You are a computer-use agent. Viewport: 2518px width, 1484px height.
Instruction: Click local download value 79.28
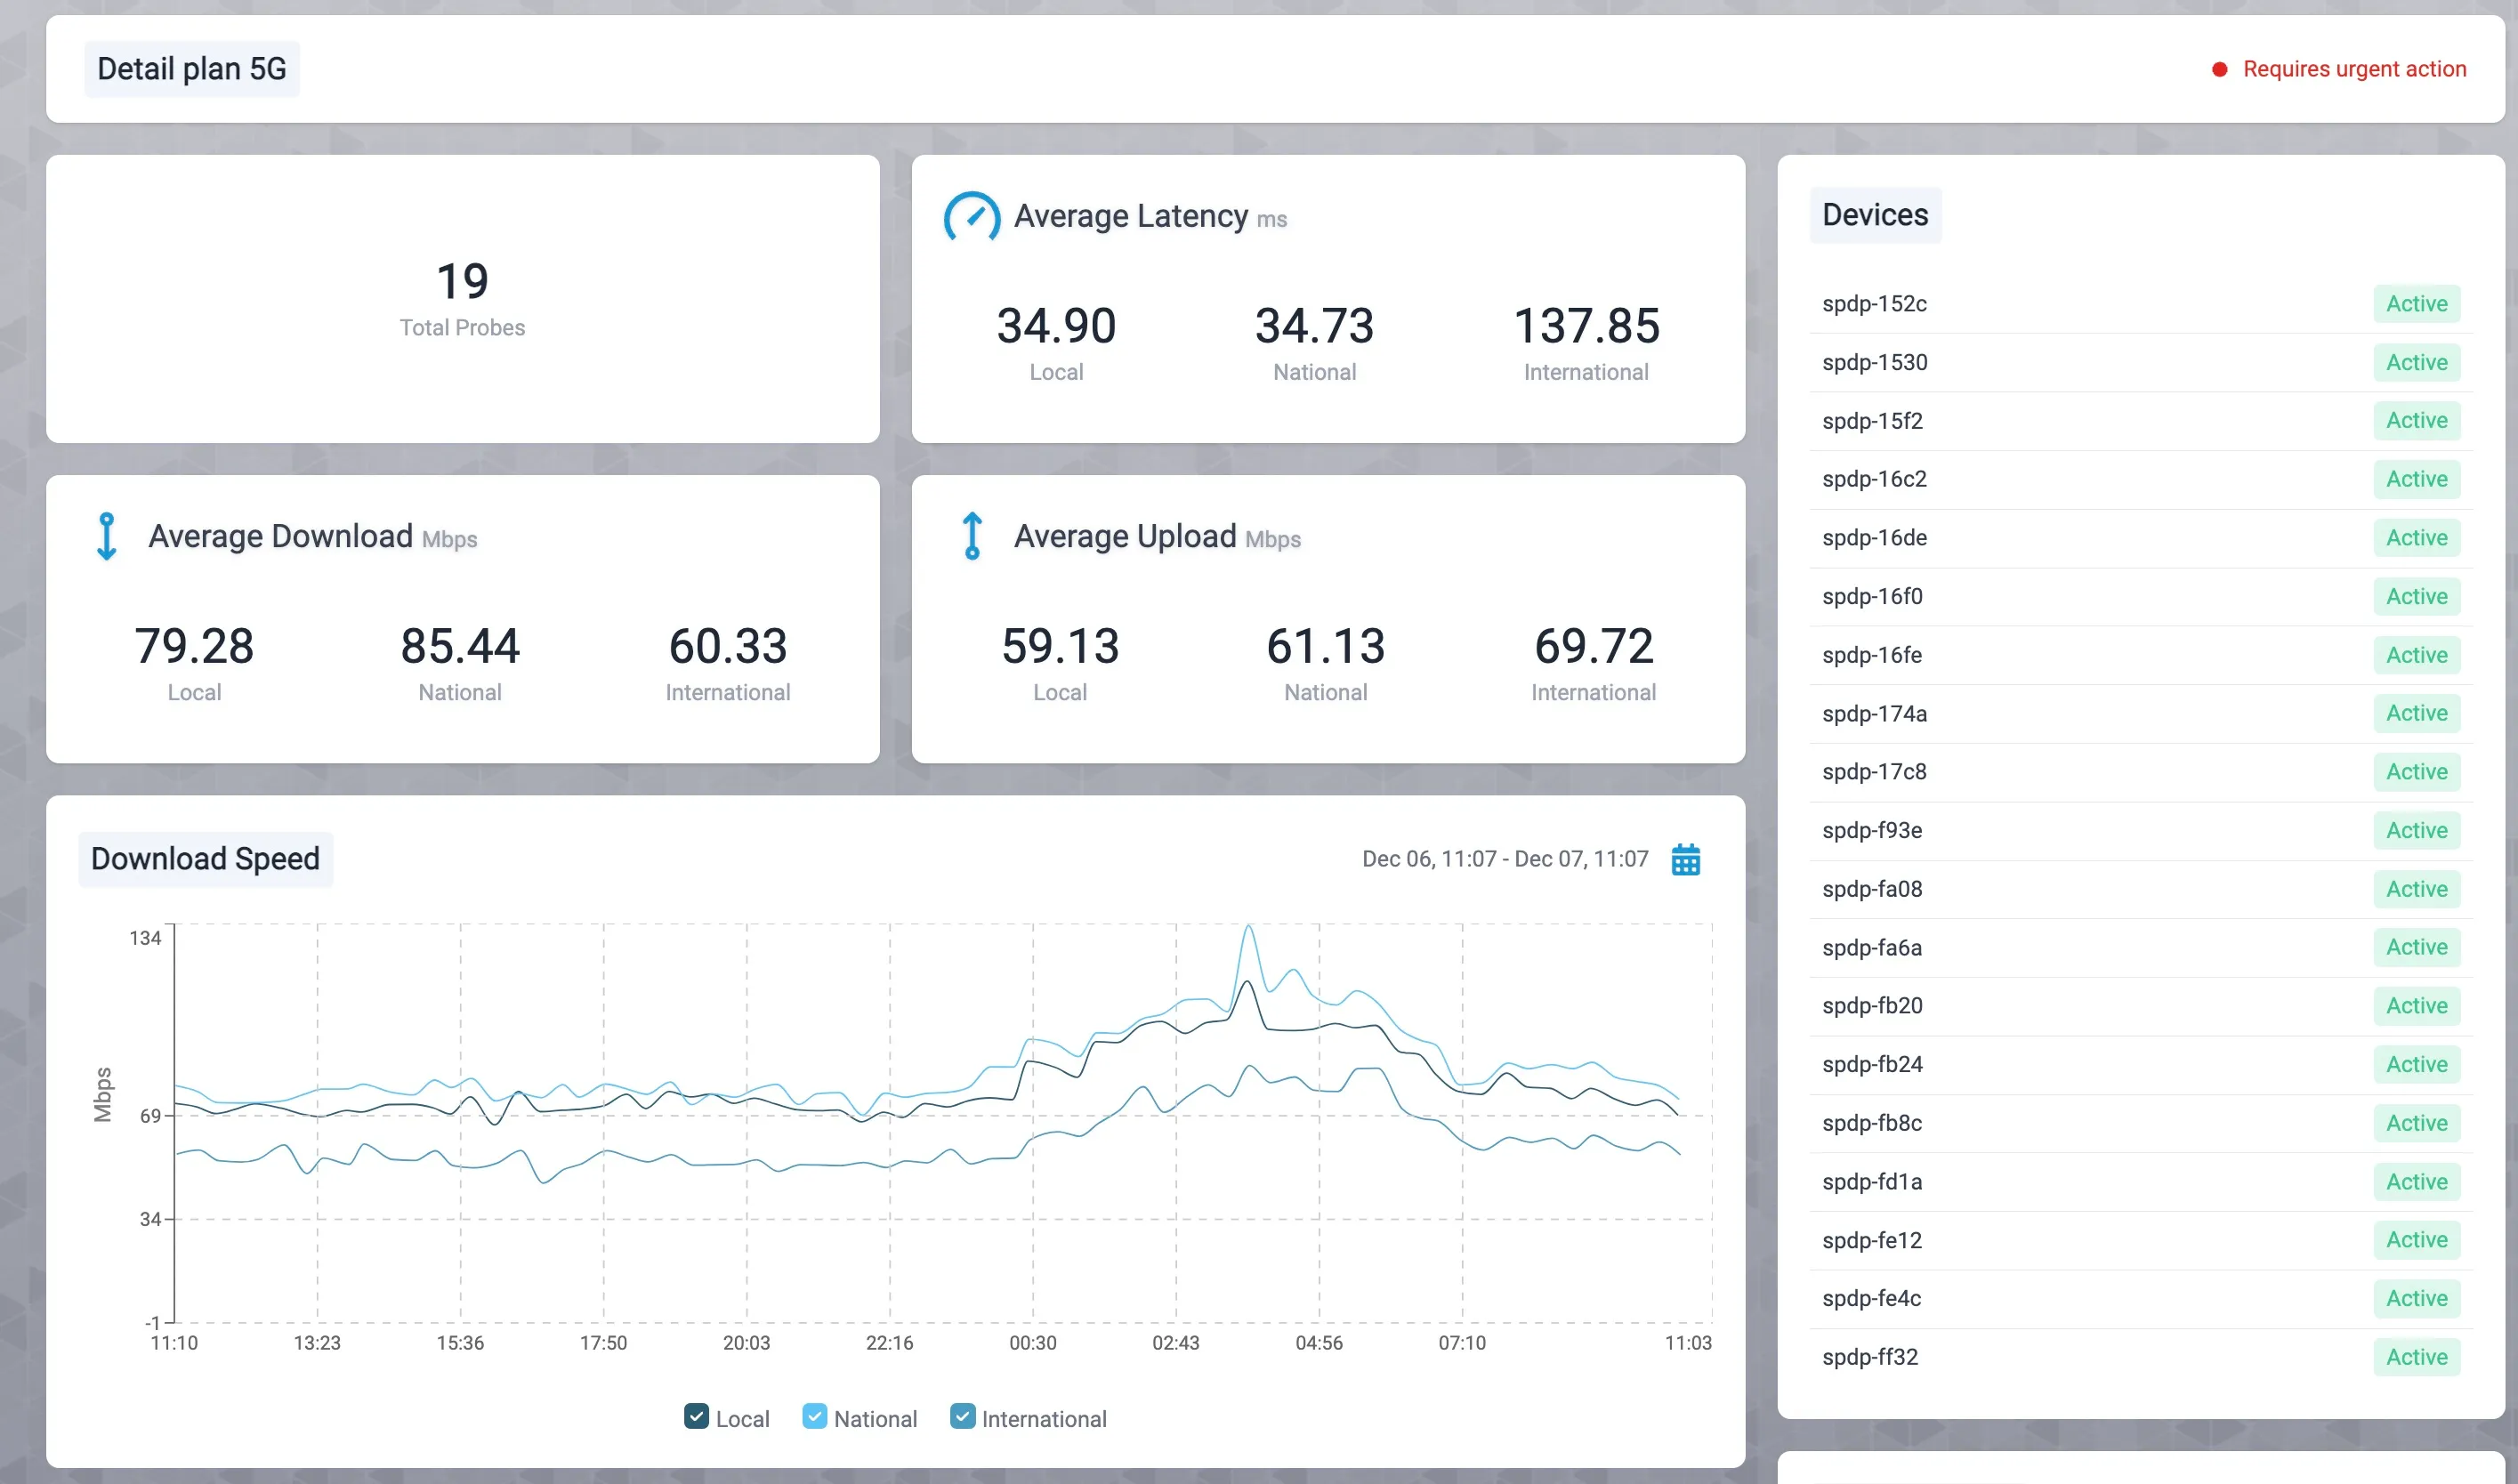[194, 646]
